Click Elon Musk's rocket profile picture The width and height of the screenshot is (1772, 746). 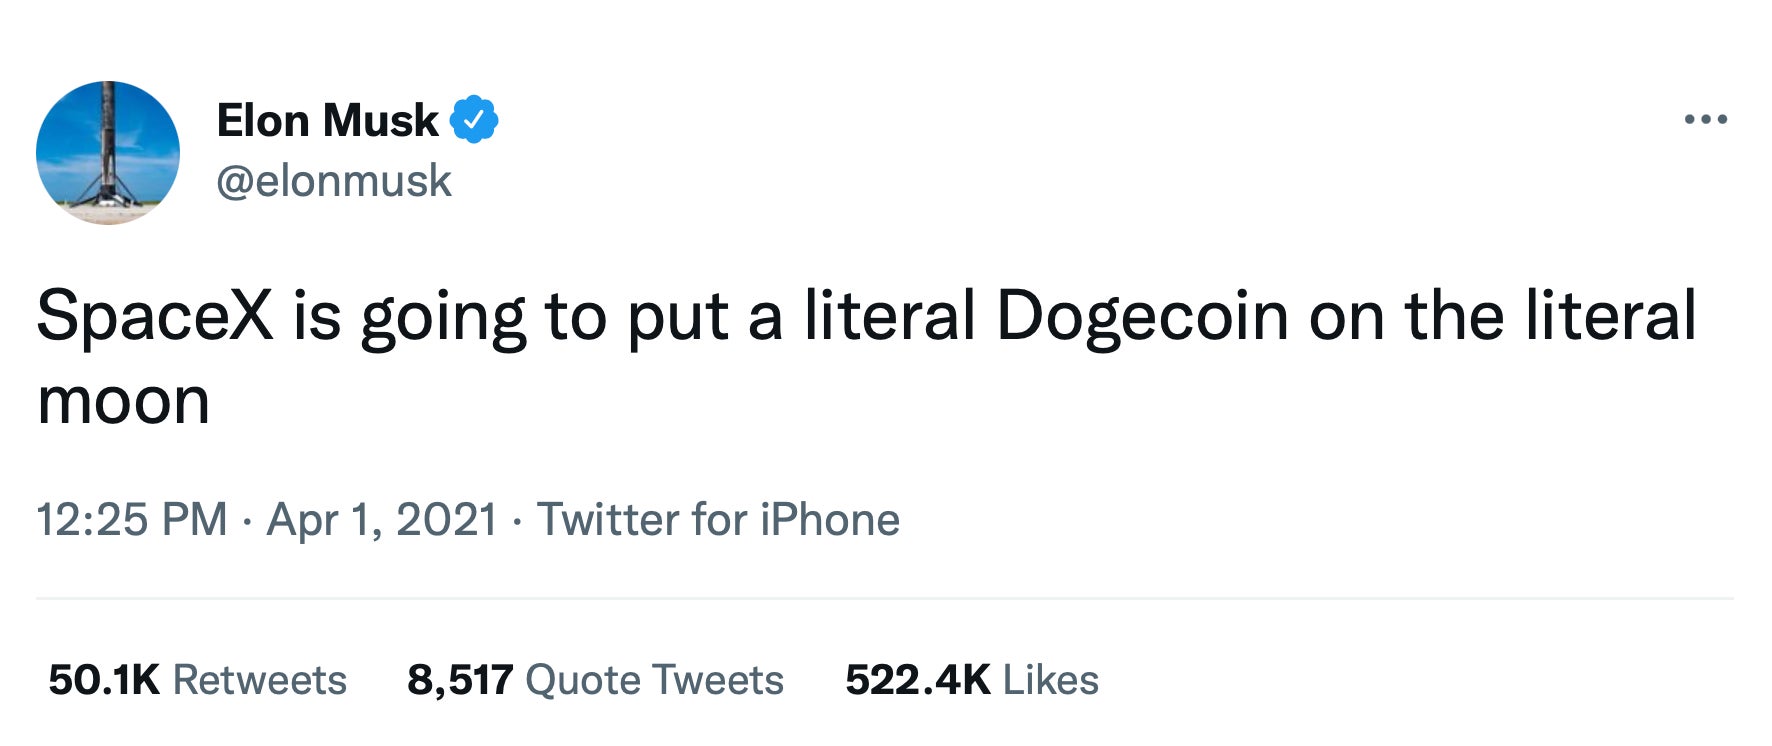(x=108, y=153)
